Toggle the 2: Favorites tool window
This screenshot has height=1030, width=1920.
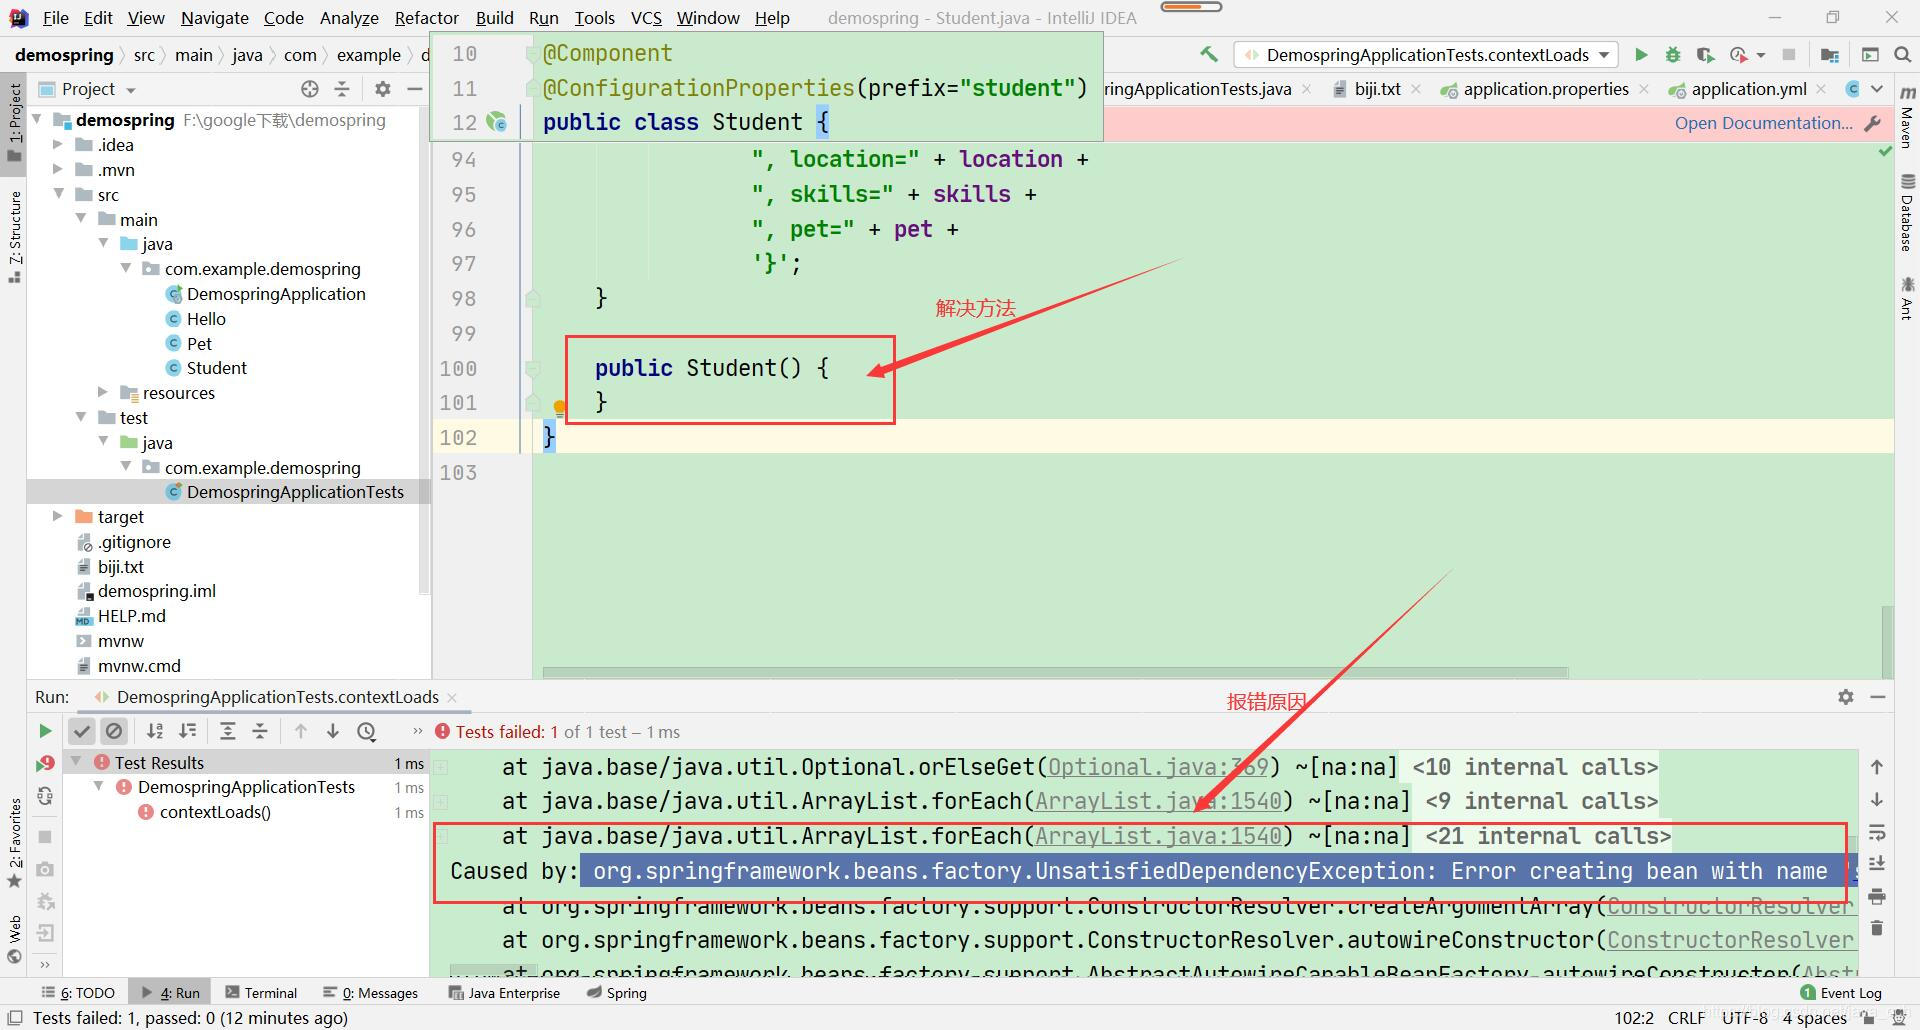(14, 843)
